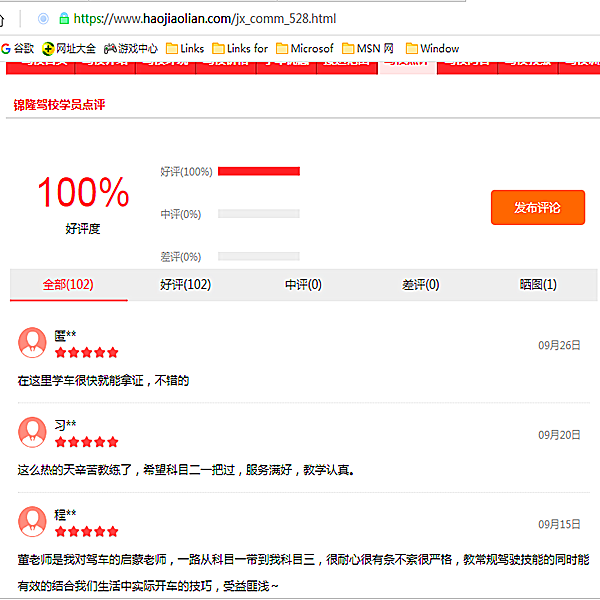
Task: Expand the MSN 网 bookmark folder
Action: click(x=367, y=48)
